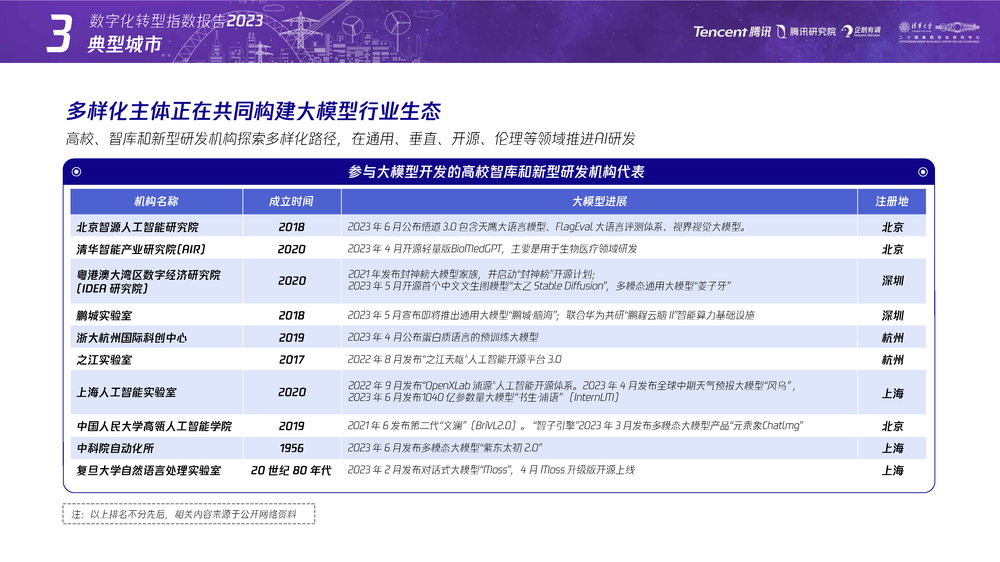Click the 成立时间 column header
The image size is (1000, 562).
[x=291, y=202]
